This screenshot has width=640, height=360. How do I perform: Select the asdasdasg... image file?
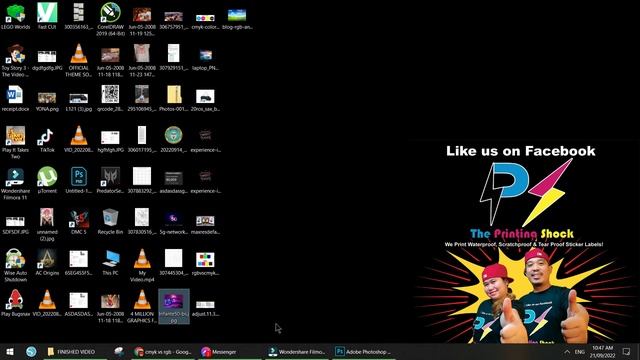click(x=173, y=182)
